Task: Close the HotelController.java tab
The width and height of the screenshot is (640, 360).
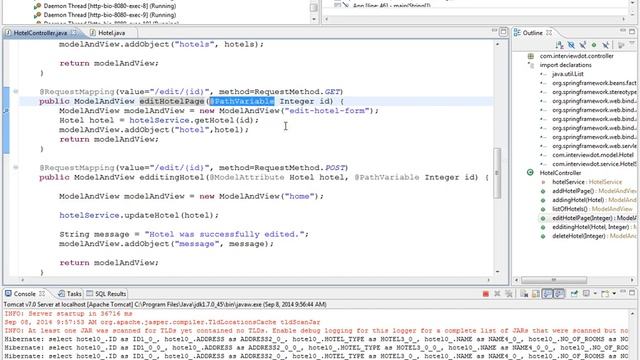Action: pos(73,32)
